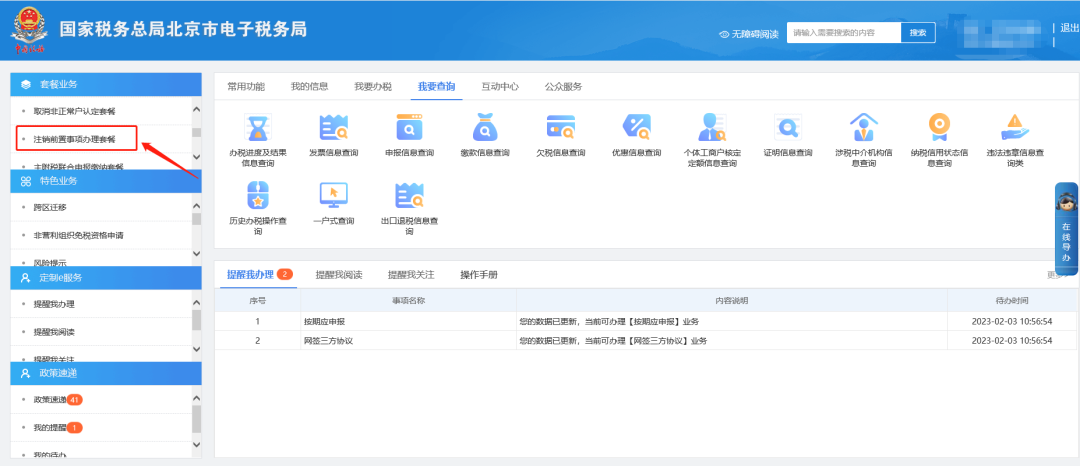Open 注销前置事项办理套餐 in sidebar
This screenshot has height=466, width=1080.
74,139
